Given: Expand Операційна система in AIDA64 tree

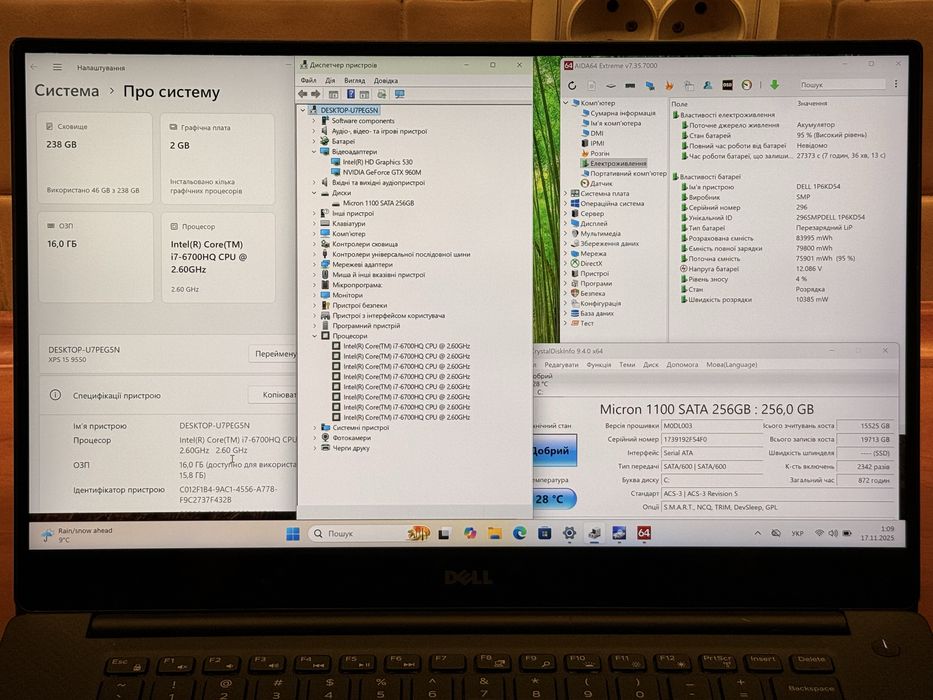Looking at the screenshot, I should tap(566, 204).
